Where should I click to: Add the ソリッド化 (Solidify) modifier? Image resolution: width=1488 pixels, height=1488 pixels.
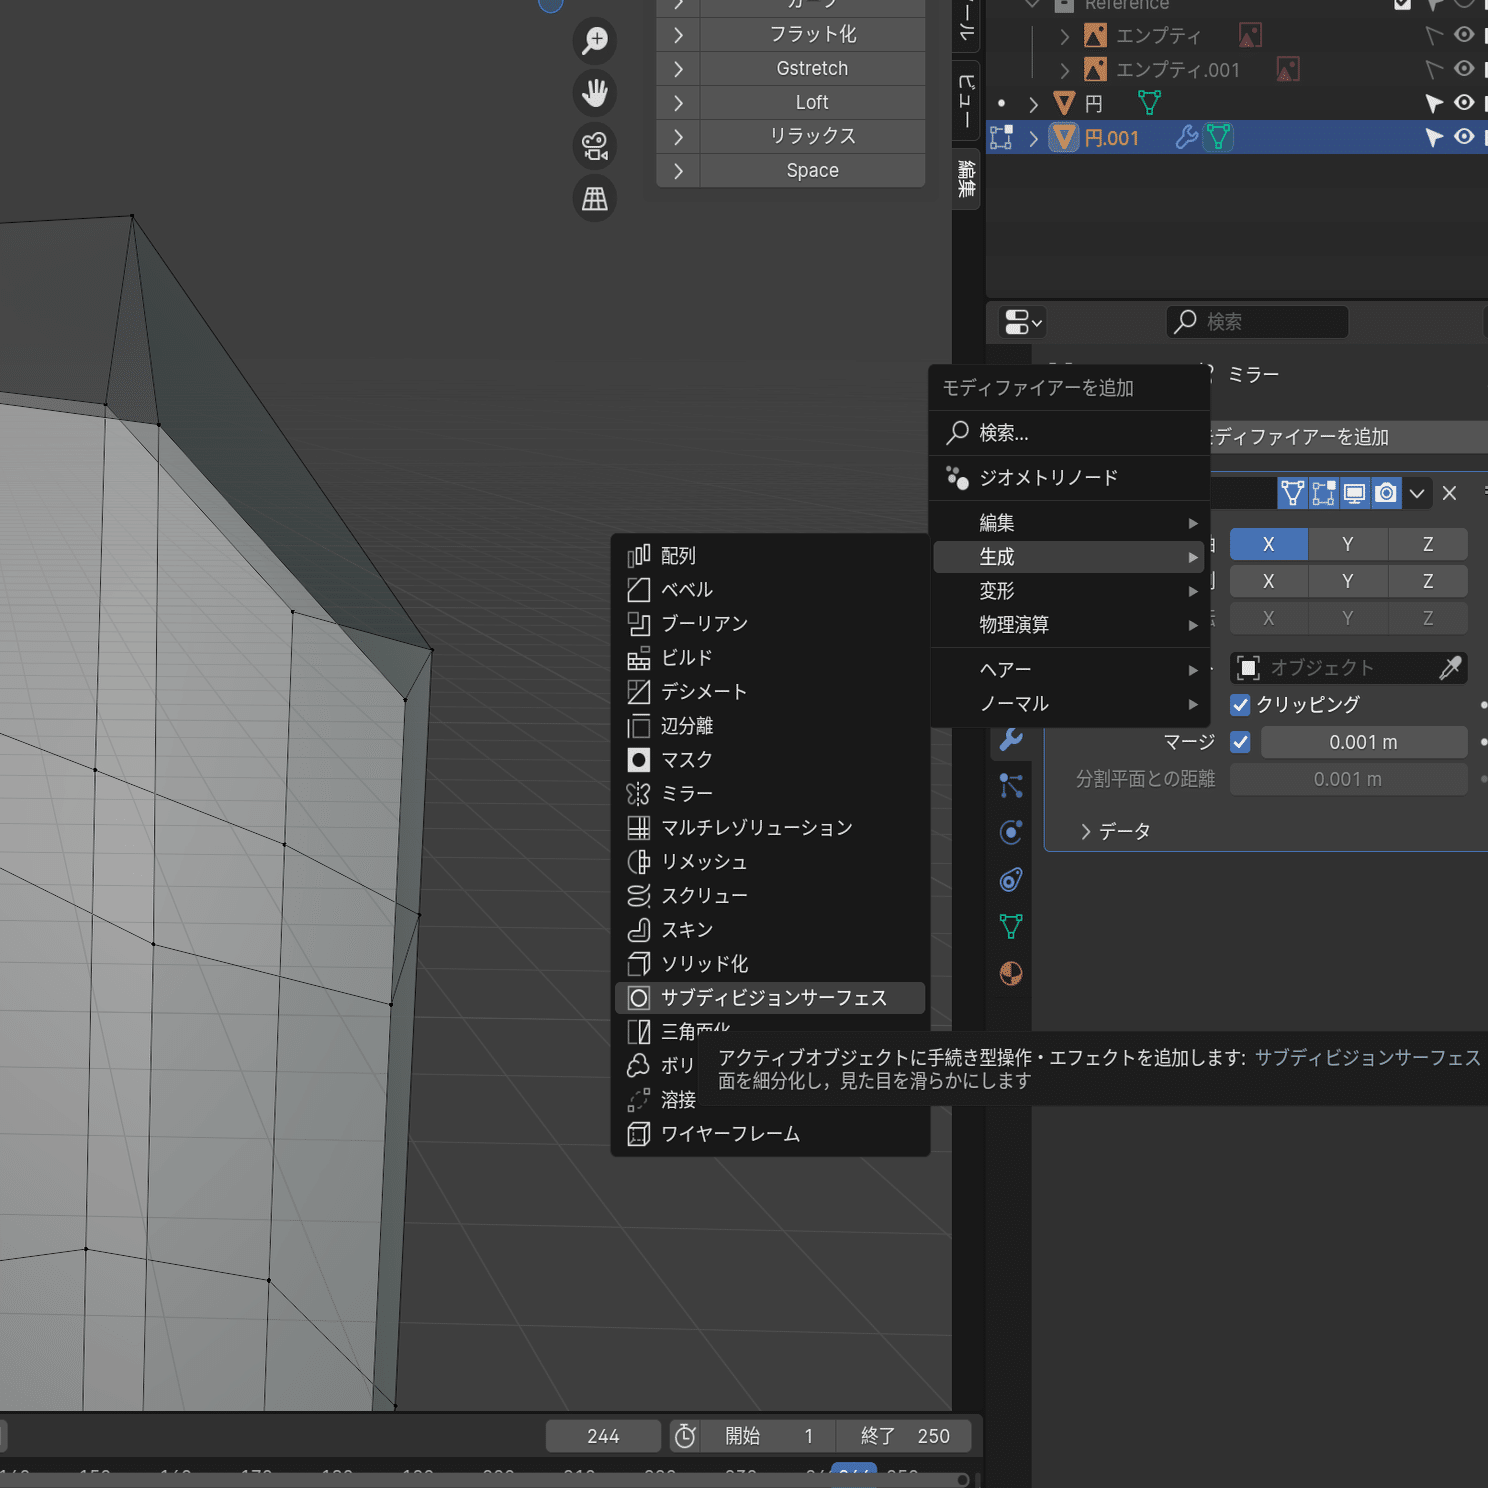[770, 964]
